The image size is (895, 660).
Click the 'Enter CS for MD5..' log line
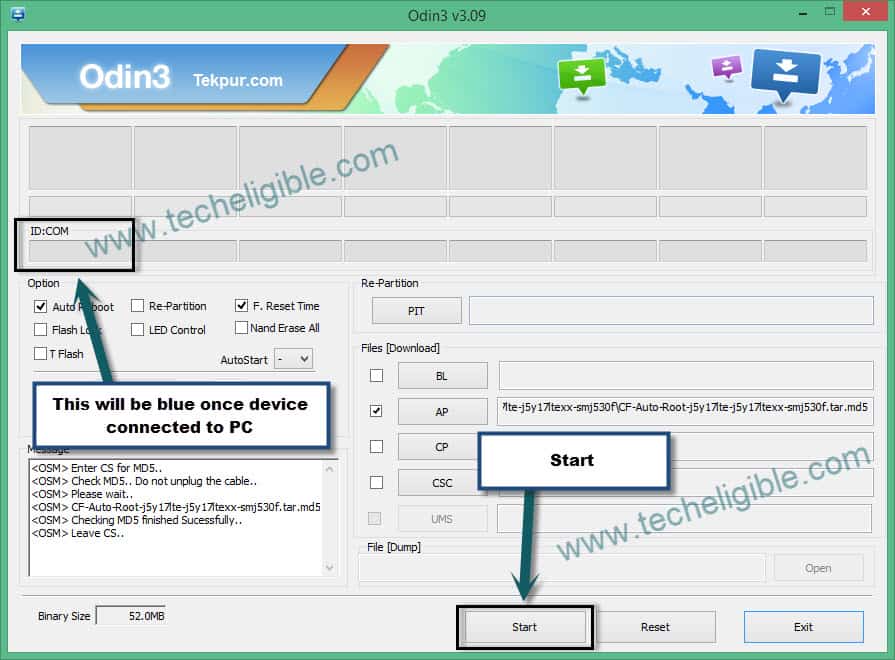coord(97,468)
